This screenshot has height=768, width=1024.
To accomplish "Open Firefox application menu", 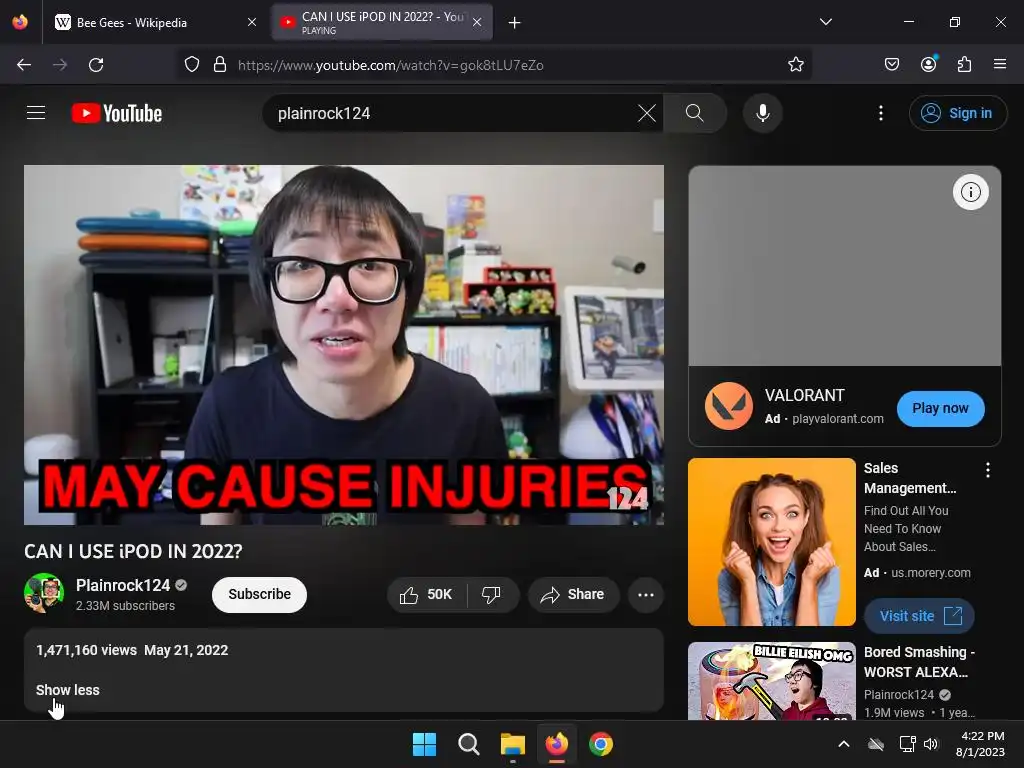I will coord(1000,64).
